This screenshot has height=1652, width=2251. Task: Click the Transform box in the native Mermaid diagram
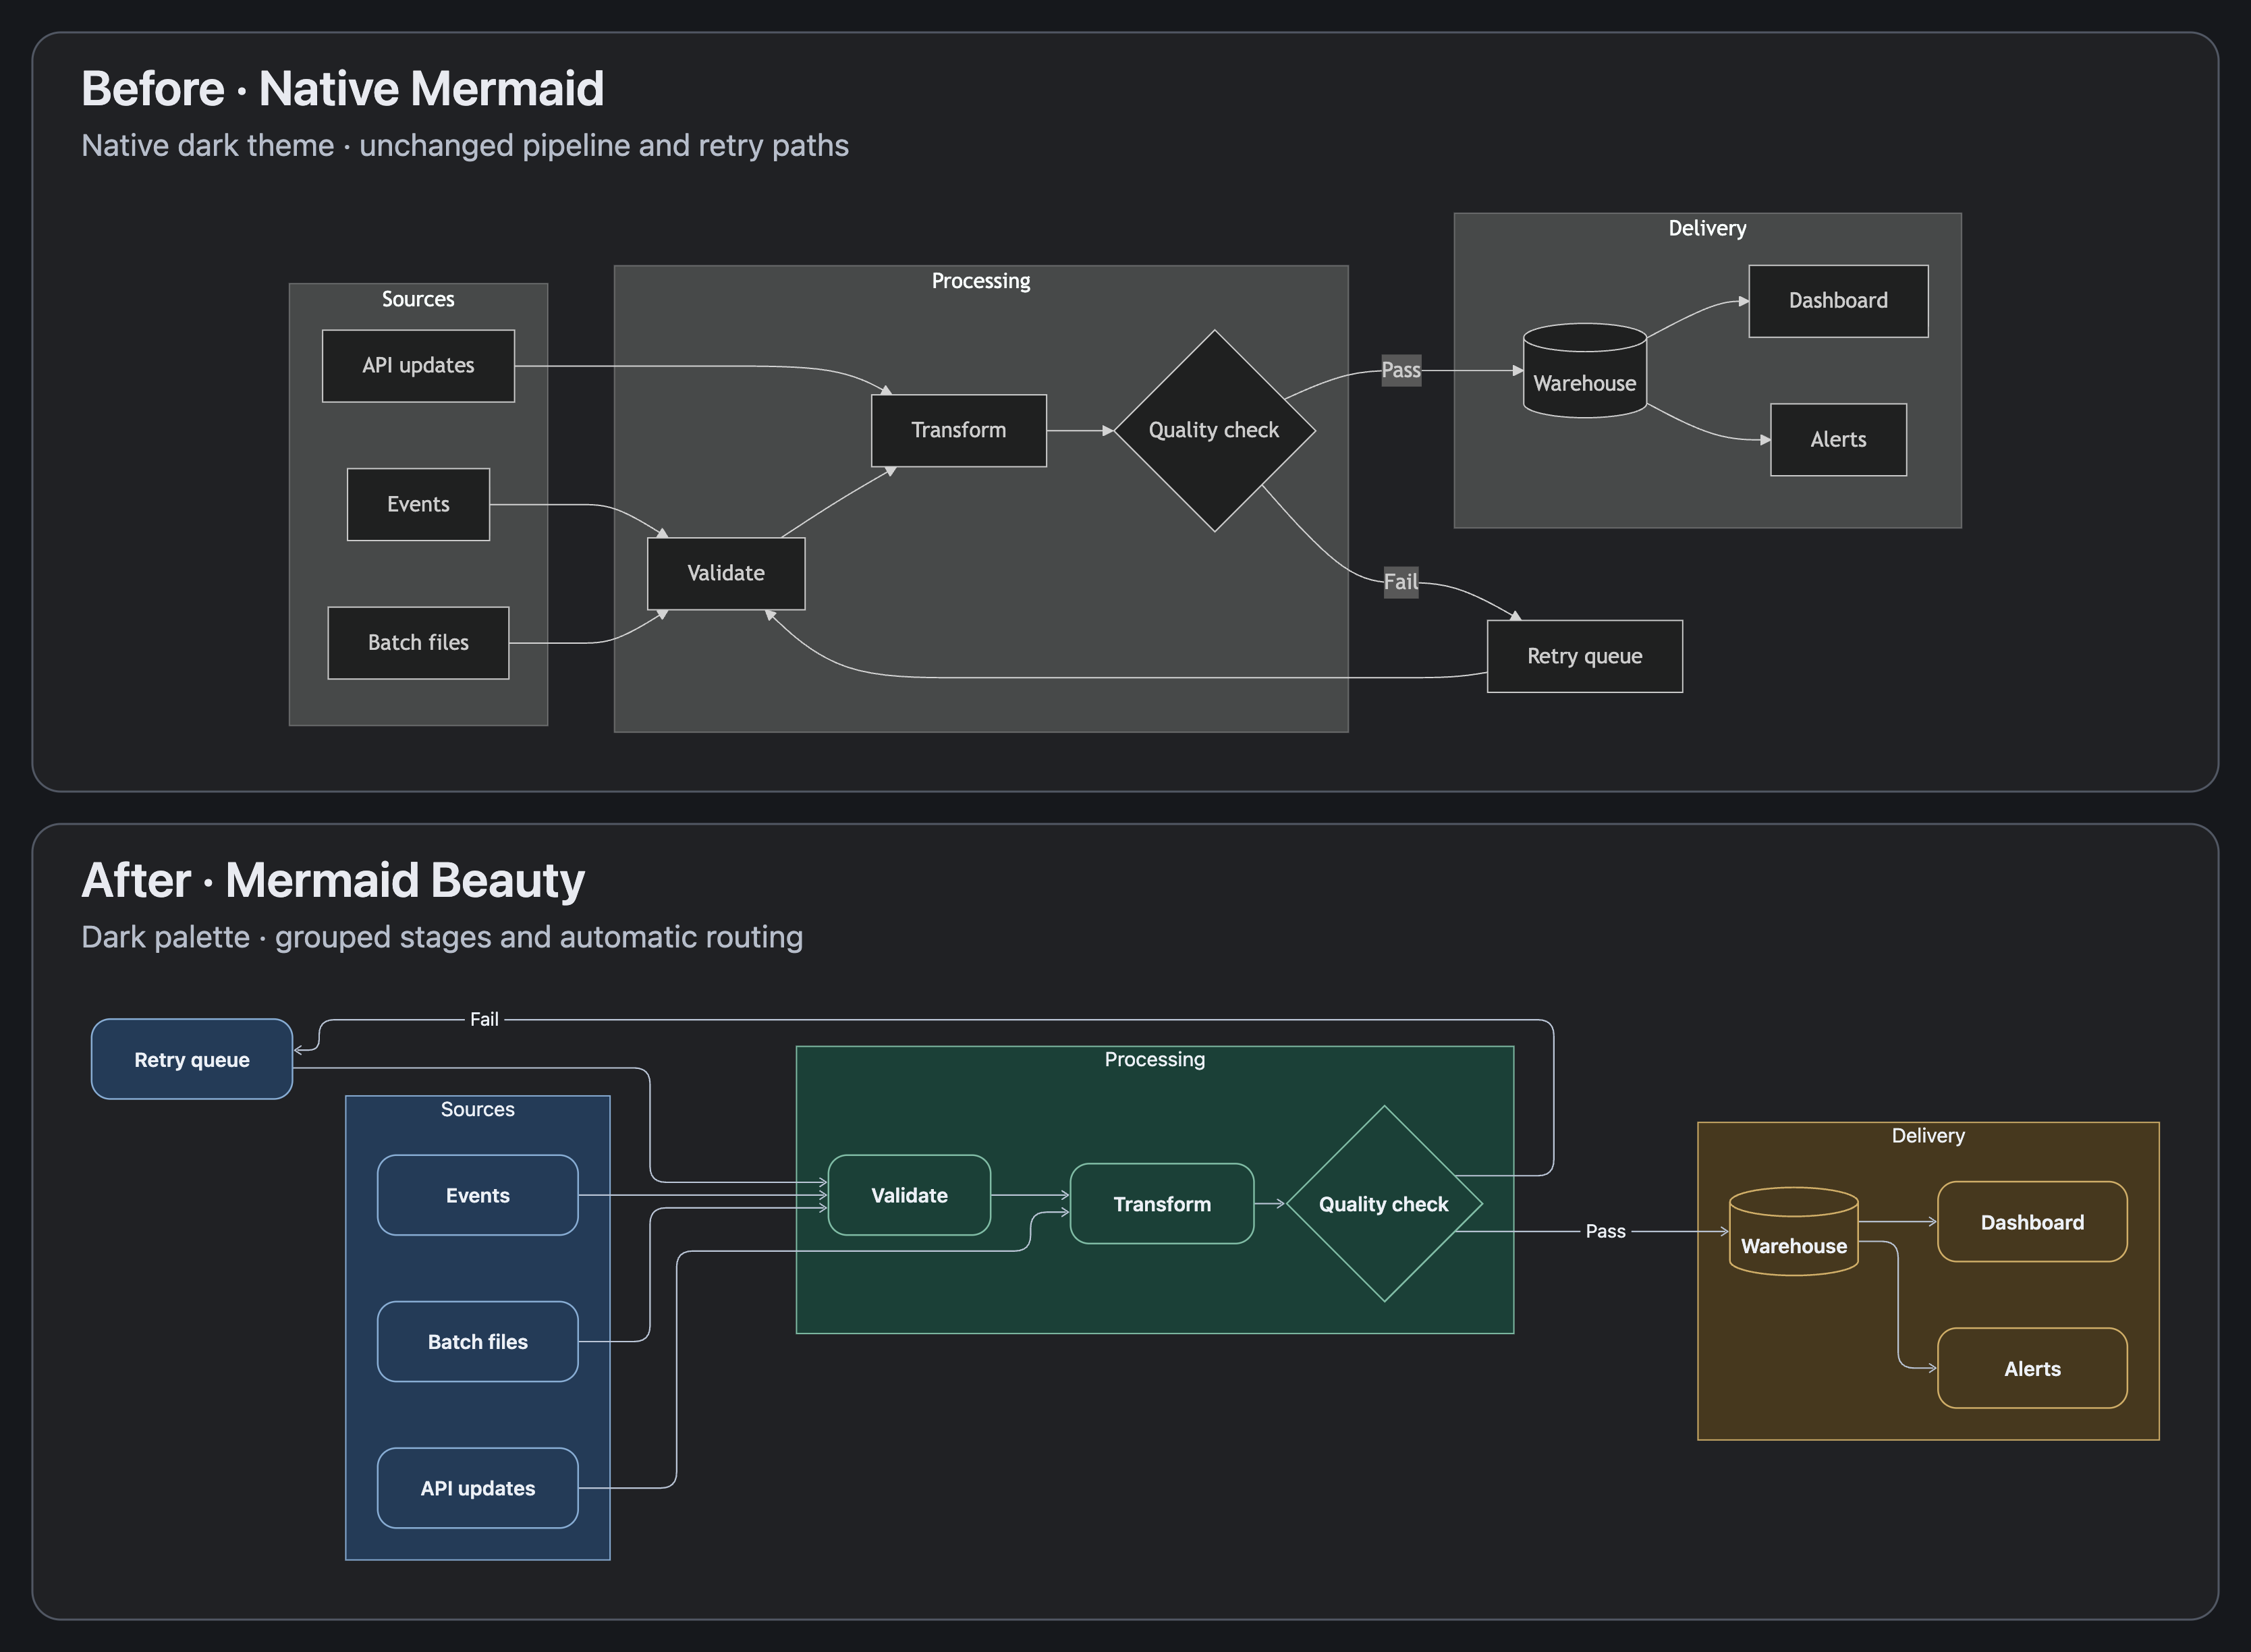click(959, 430)
